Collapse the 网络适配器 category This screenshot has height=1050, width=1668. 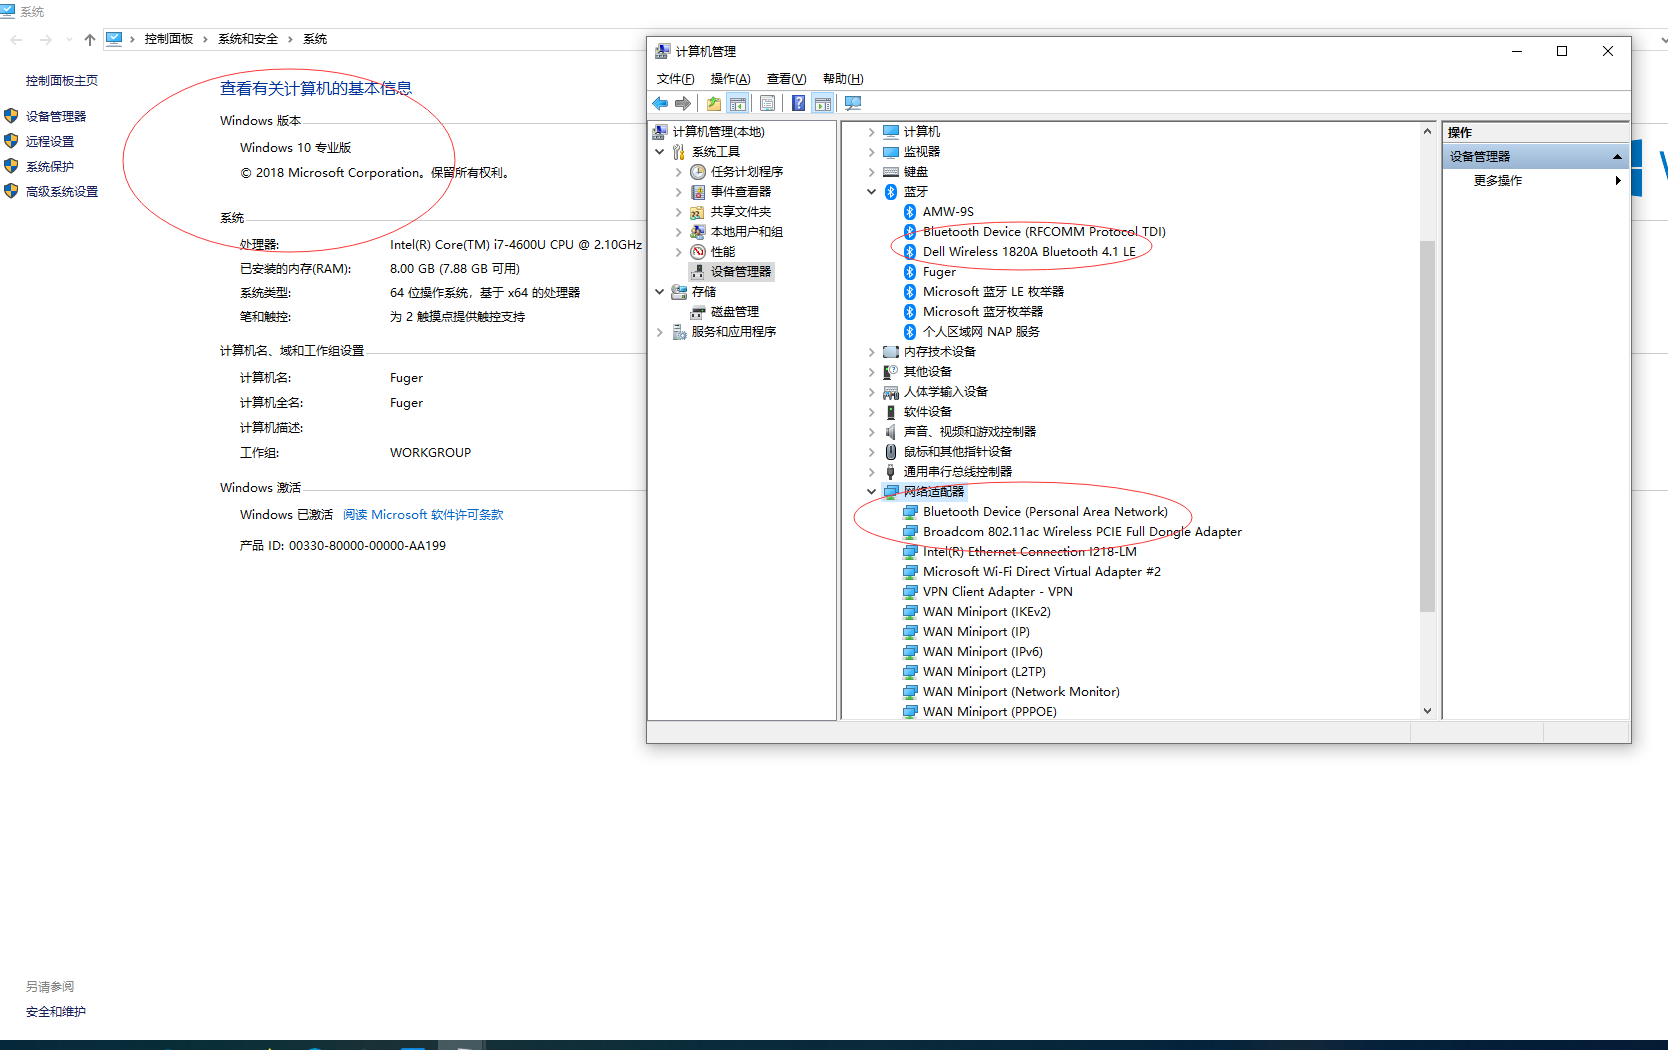[x=871, y=491]
